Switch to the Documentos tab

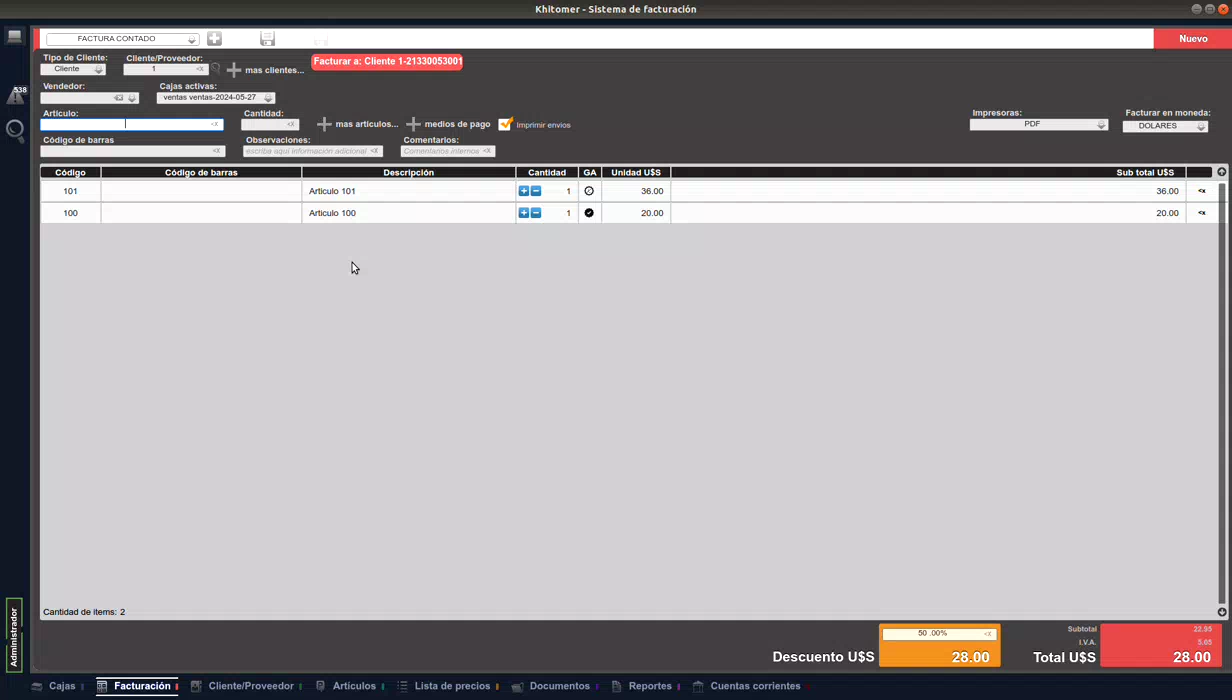(554, 686)
